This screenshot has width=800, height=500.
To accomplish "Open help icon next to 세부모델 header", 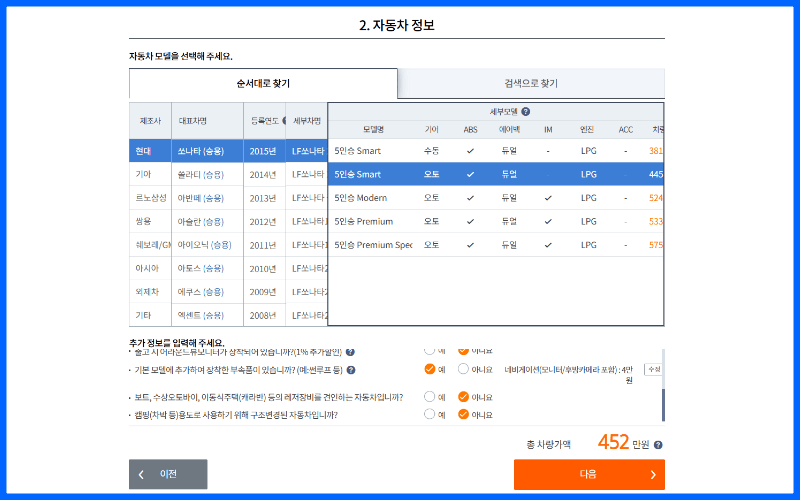I will pyautogui.click(x=526, y=111).
